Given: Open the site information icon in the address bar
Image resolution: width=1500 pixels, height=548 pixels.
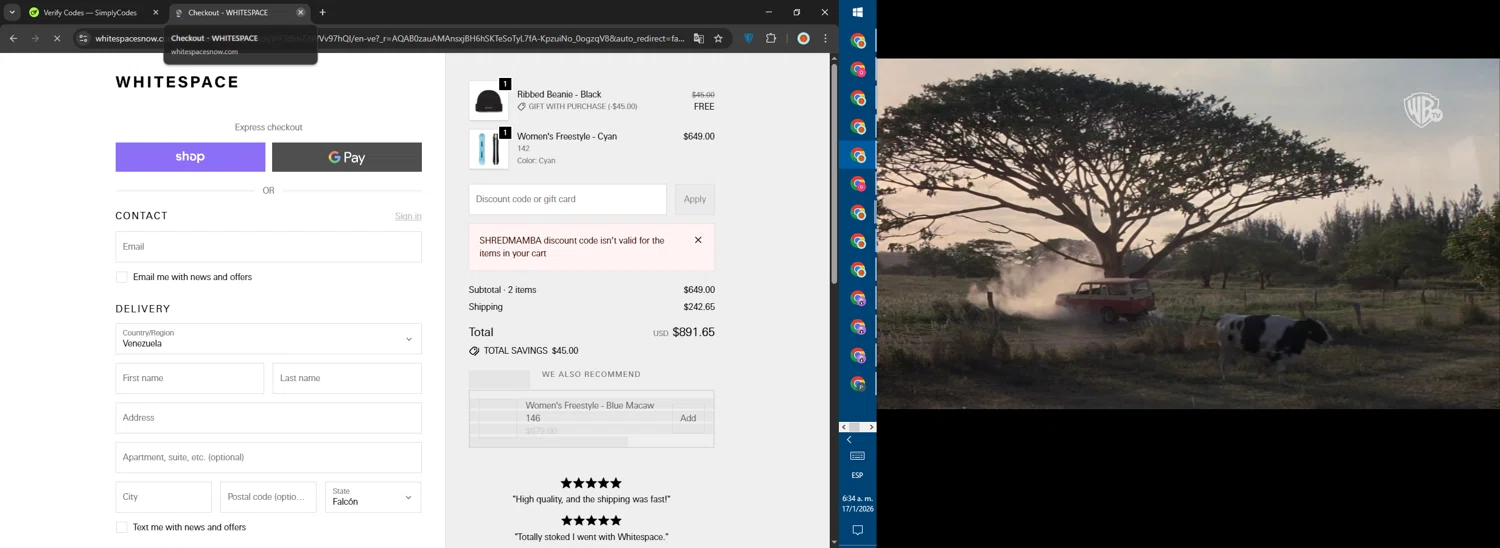Looking at the screenshot, I should [84, 39].
